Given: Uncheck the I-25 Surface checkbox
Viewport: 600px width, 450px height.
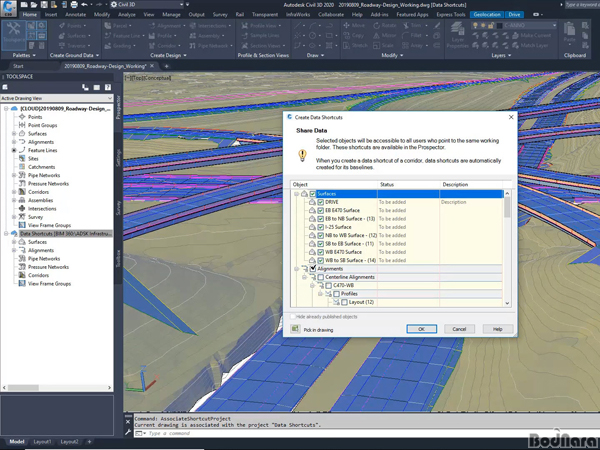Looking at the screenshot, I should [x=321, y=227].
